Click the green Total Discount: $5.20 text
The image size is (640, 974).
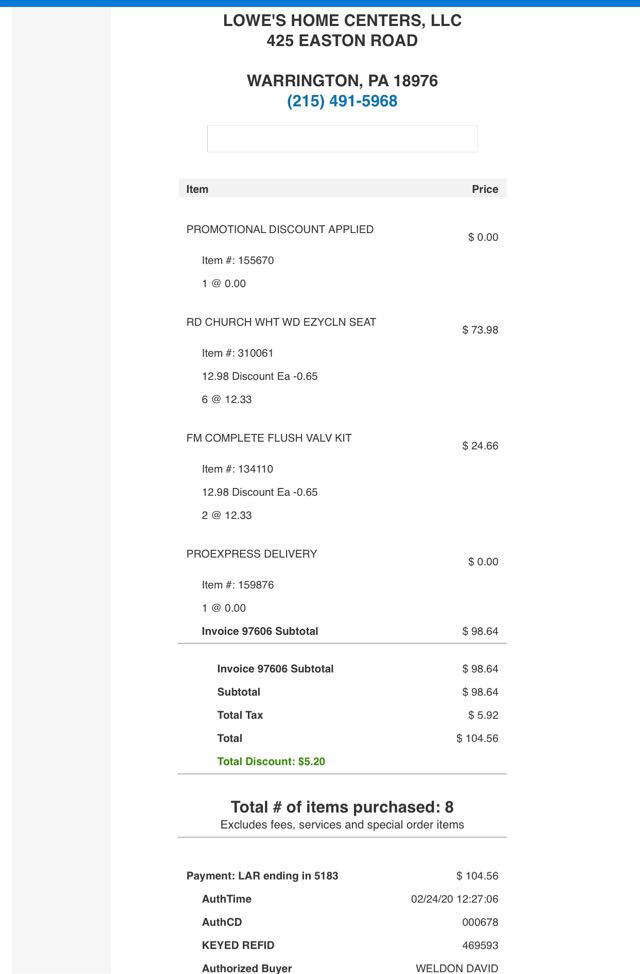271,761
